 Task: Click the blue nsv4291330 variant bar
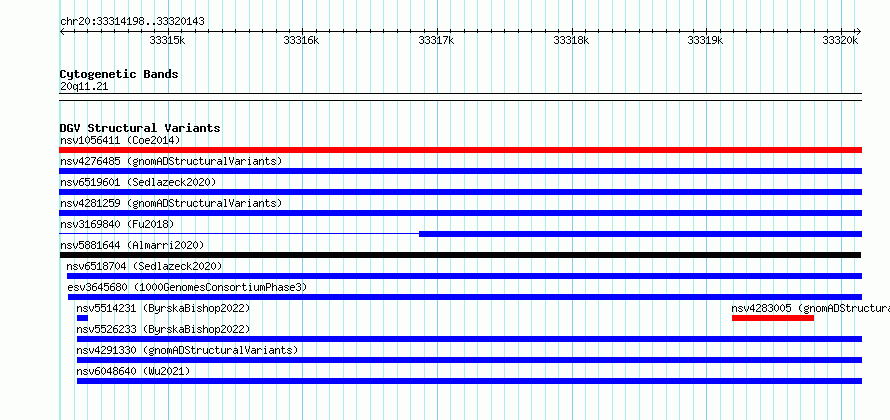(469, 360)
